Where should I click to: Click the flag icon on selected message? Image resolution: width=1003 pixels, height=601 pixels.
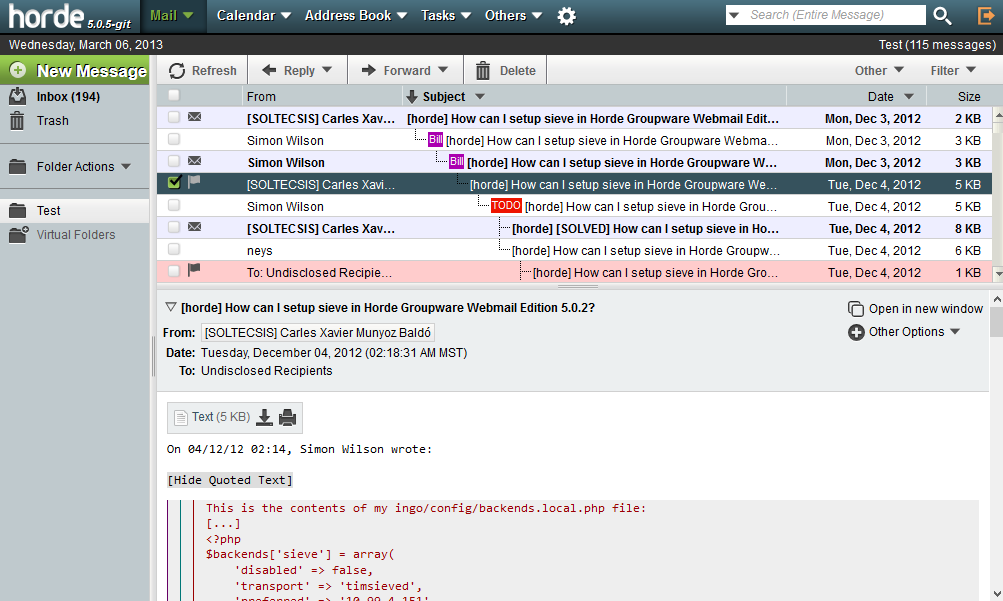(194, 182)
